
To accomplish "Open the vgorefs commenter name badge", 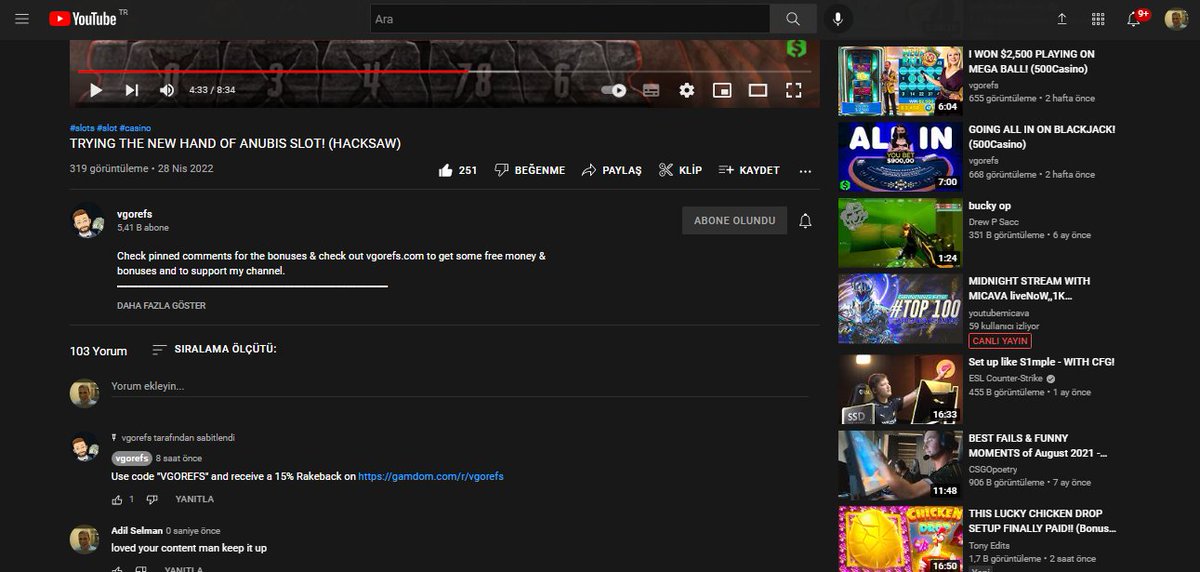I will (x=132, y=458).
